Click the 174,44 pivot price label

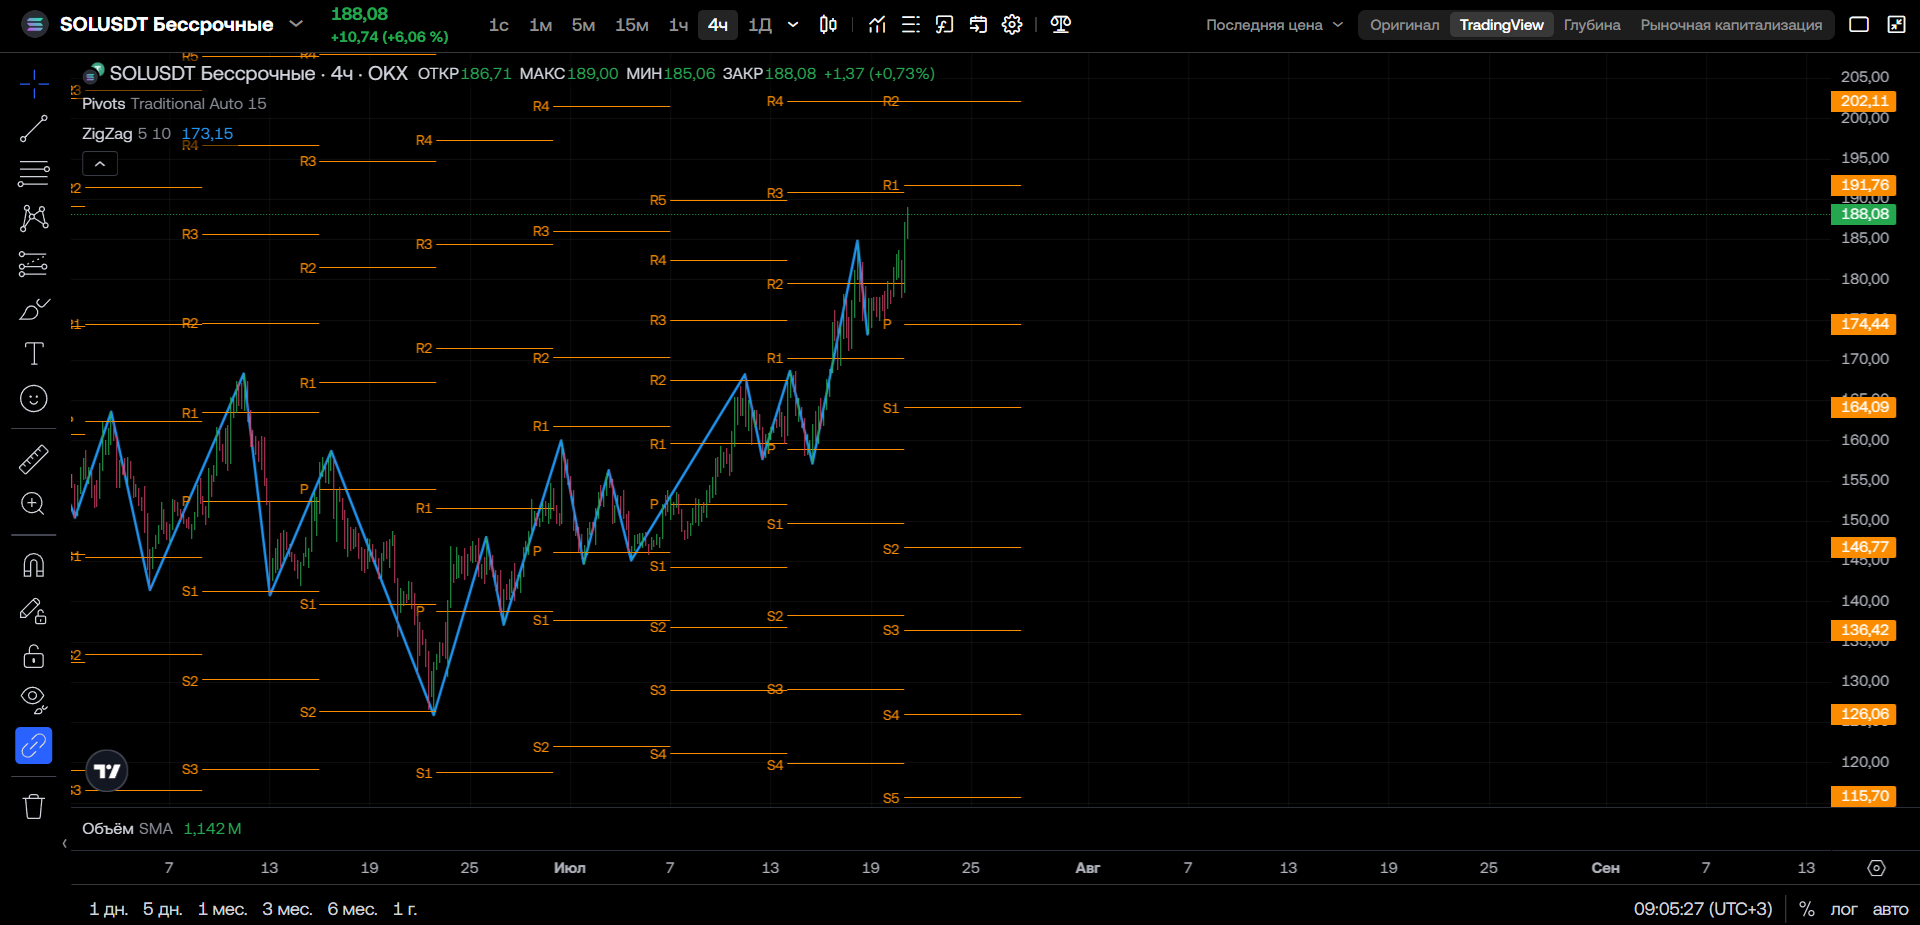(1864, 324)
